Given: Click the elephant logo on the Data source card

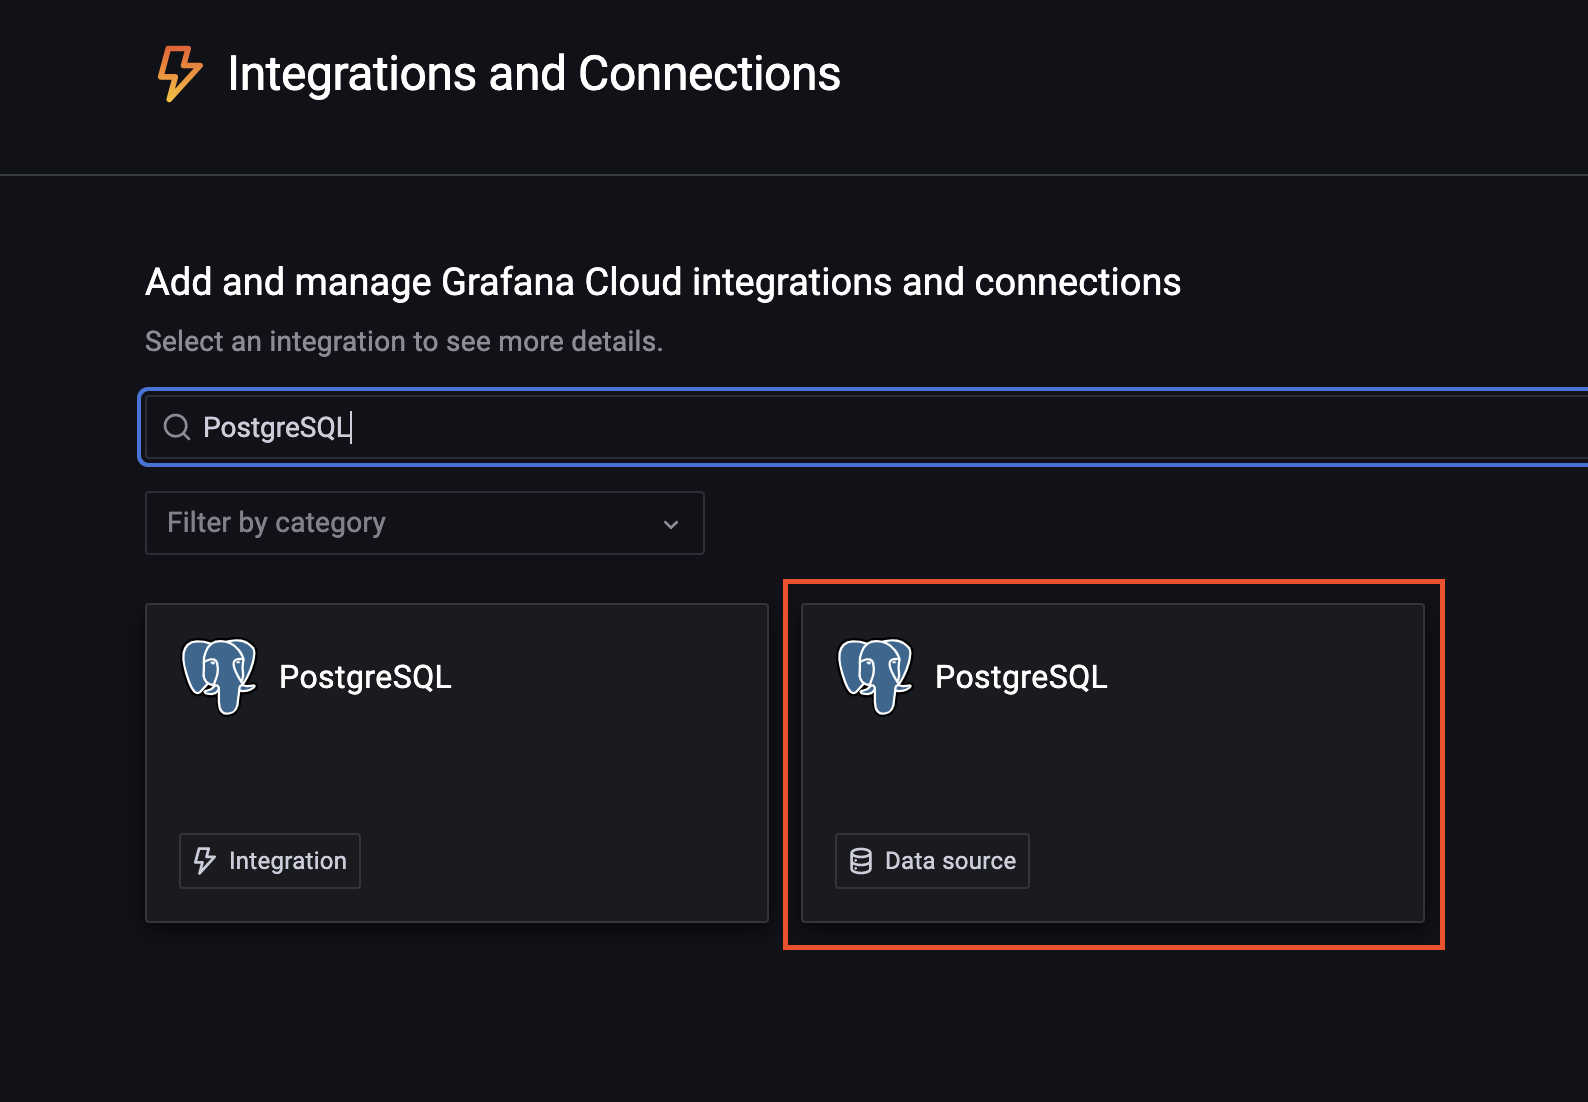Looking at the screenshot, I should 875,677.
